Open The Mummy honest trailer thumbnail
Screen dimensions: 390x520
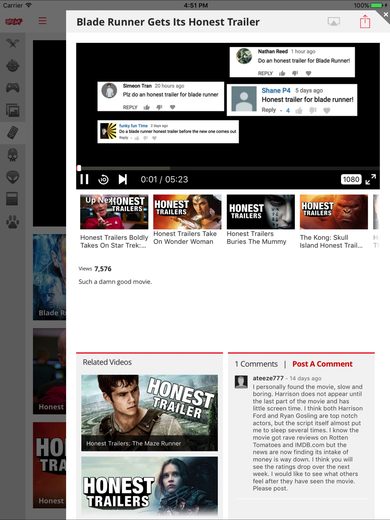pos(260,212)
